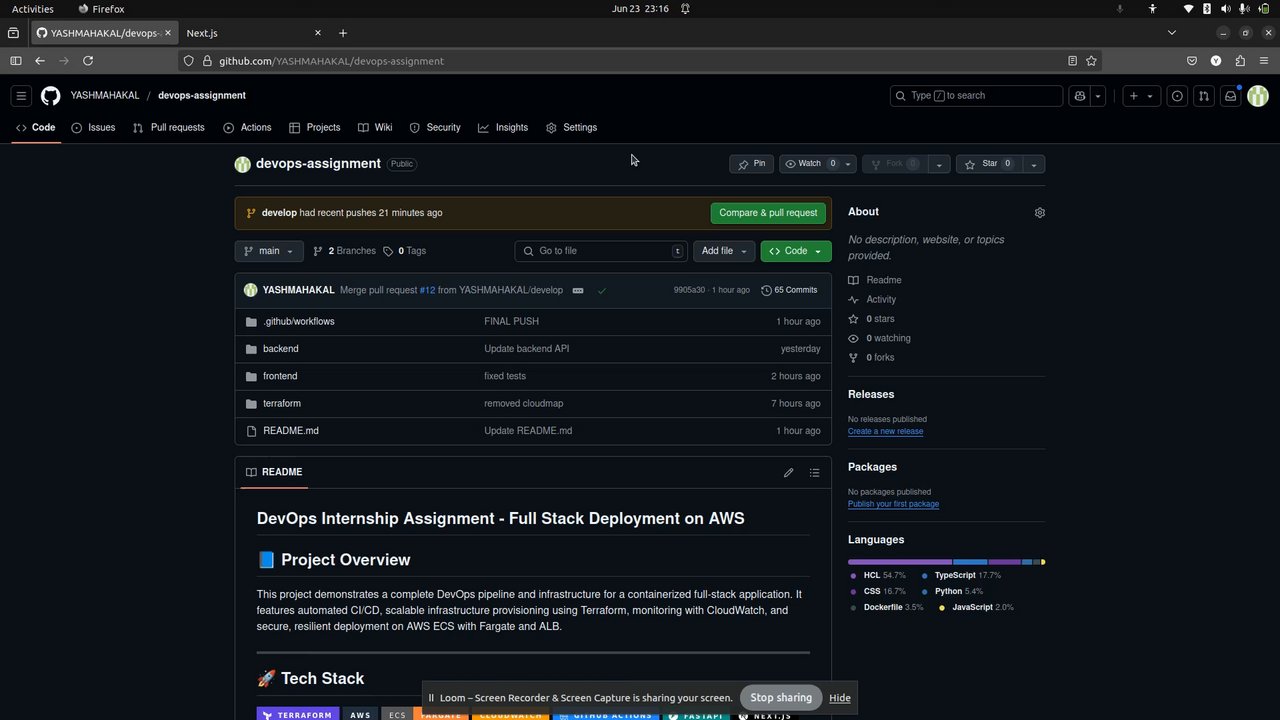The width and height of the screenshot is (1280, 720).
Task: Go back using the Firefox back arrow
Action: tap(40, 61)
